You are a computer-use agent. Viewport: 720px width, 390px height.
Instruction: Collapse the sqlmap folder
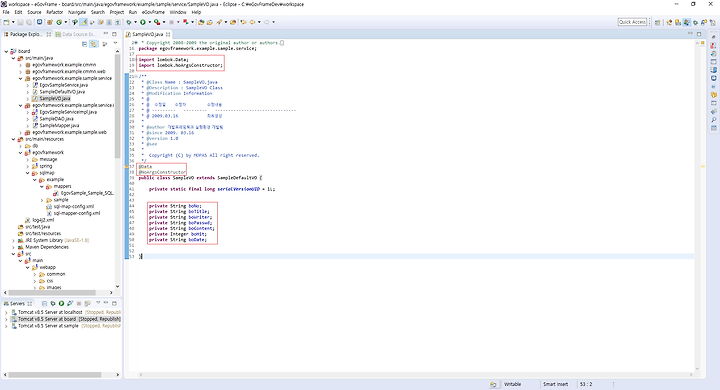[28, 173]
